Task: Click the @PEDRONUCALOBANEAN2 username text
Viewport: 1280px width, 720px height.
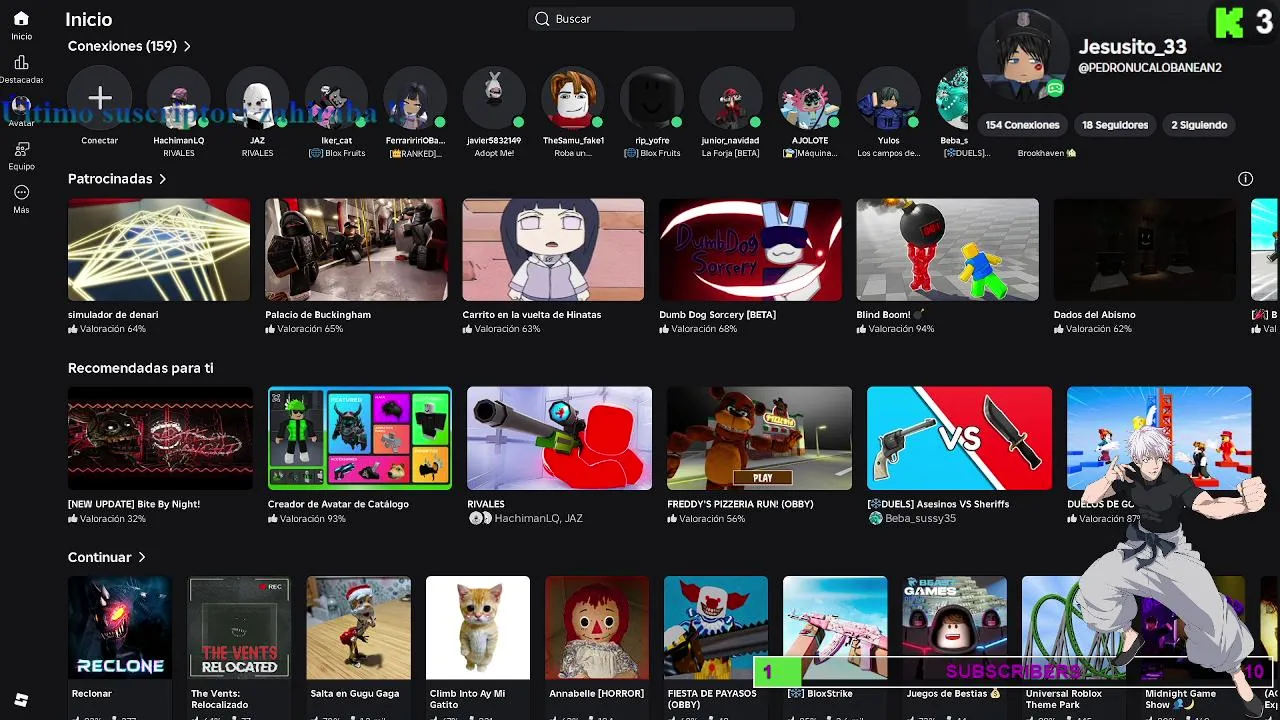Action: pyautogui.click(x=1150, y=68)
